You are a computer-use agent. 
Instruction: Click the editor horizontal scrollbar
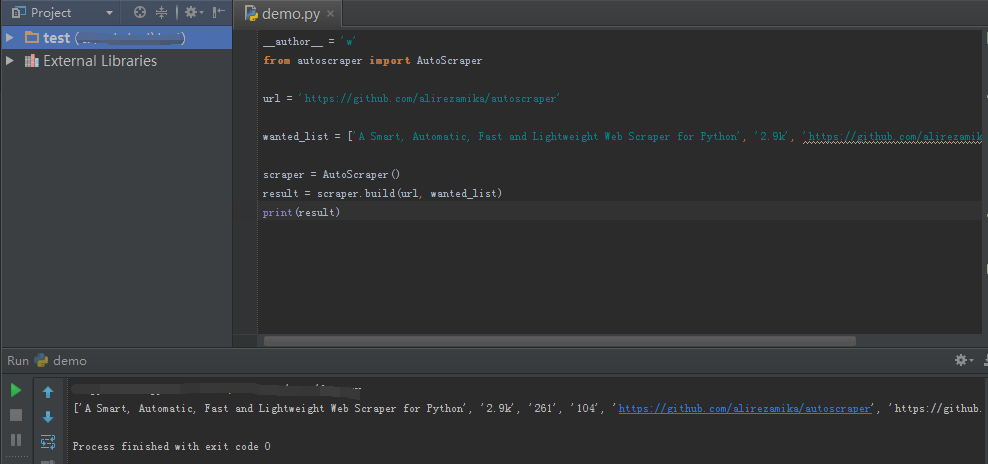[x=560, y=340]
